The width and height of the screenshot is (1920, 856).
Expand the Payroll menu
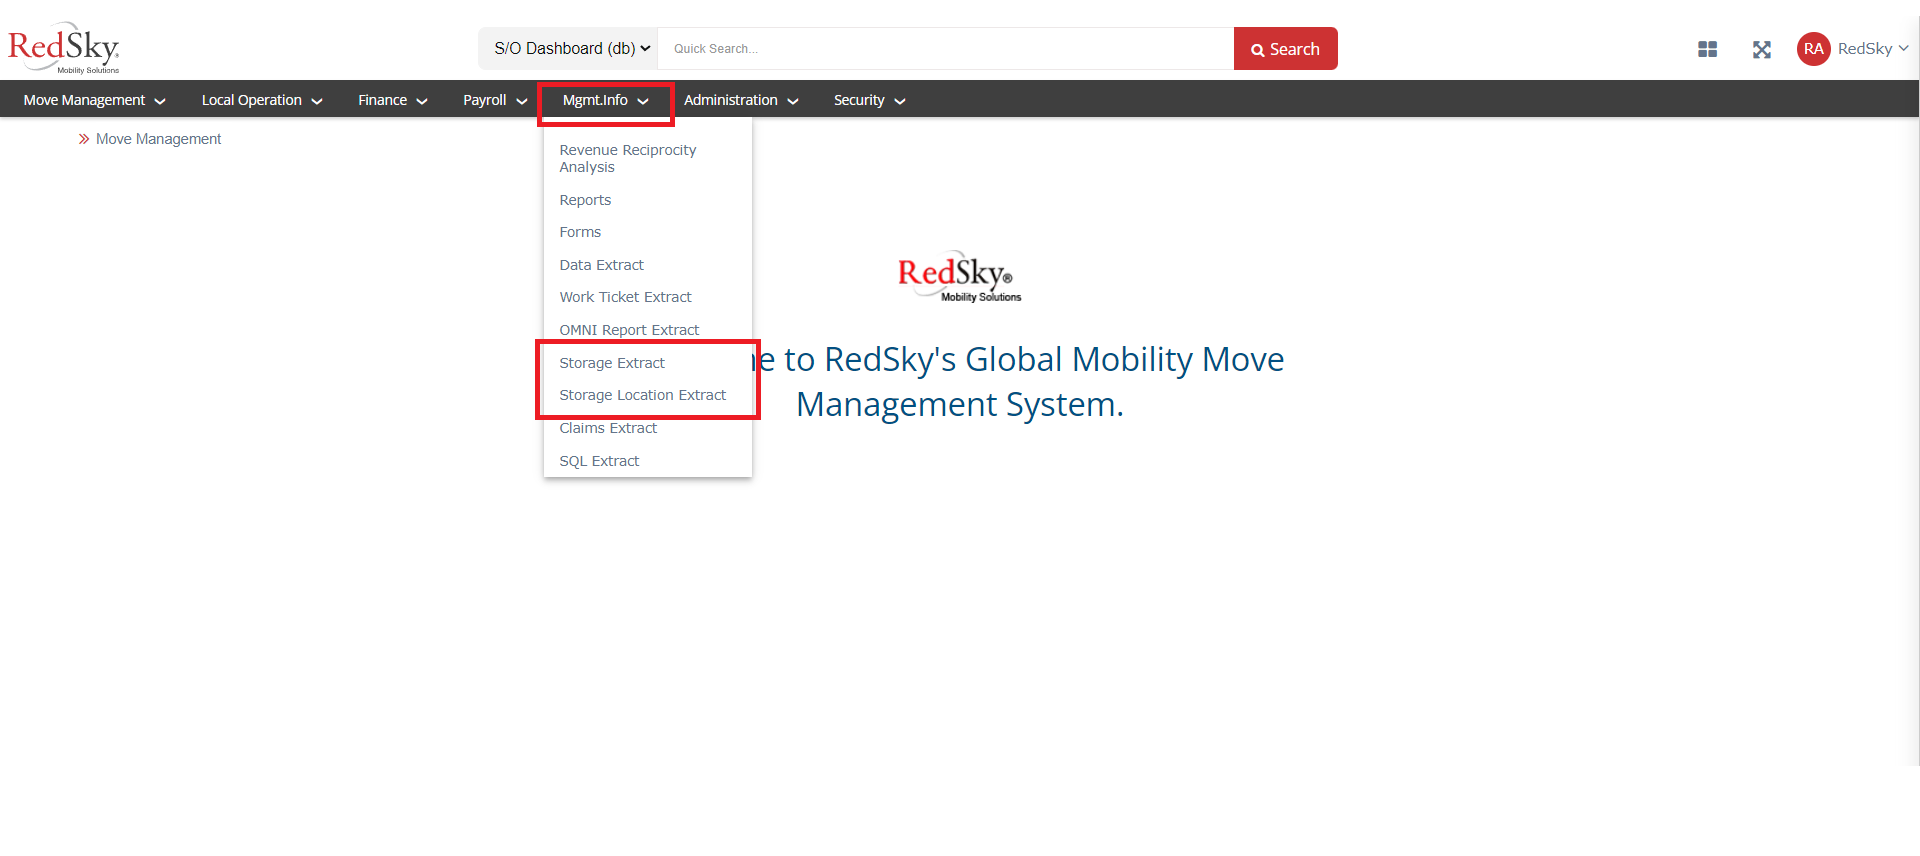pyautogui.click(x=495, y=100)
